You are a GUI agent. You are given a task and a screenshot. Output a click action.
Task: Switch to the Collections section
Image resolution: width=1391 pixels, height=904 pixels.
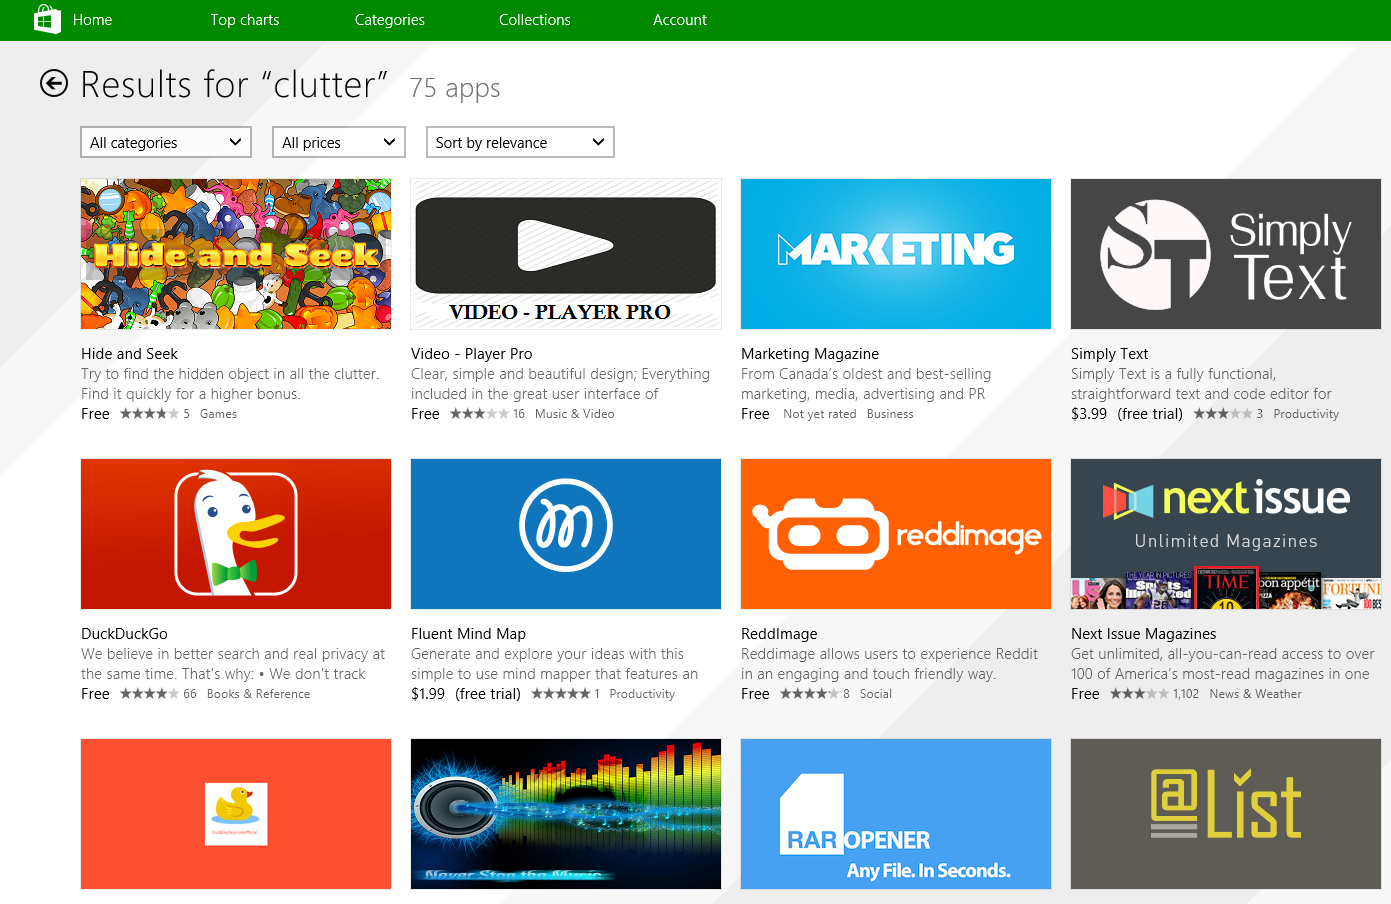tap(534, 20)
